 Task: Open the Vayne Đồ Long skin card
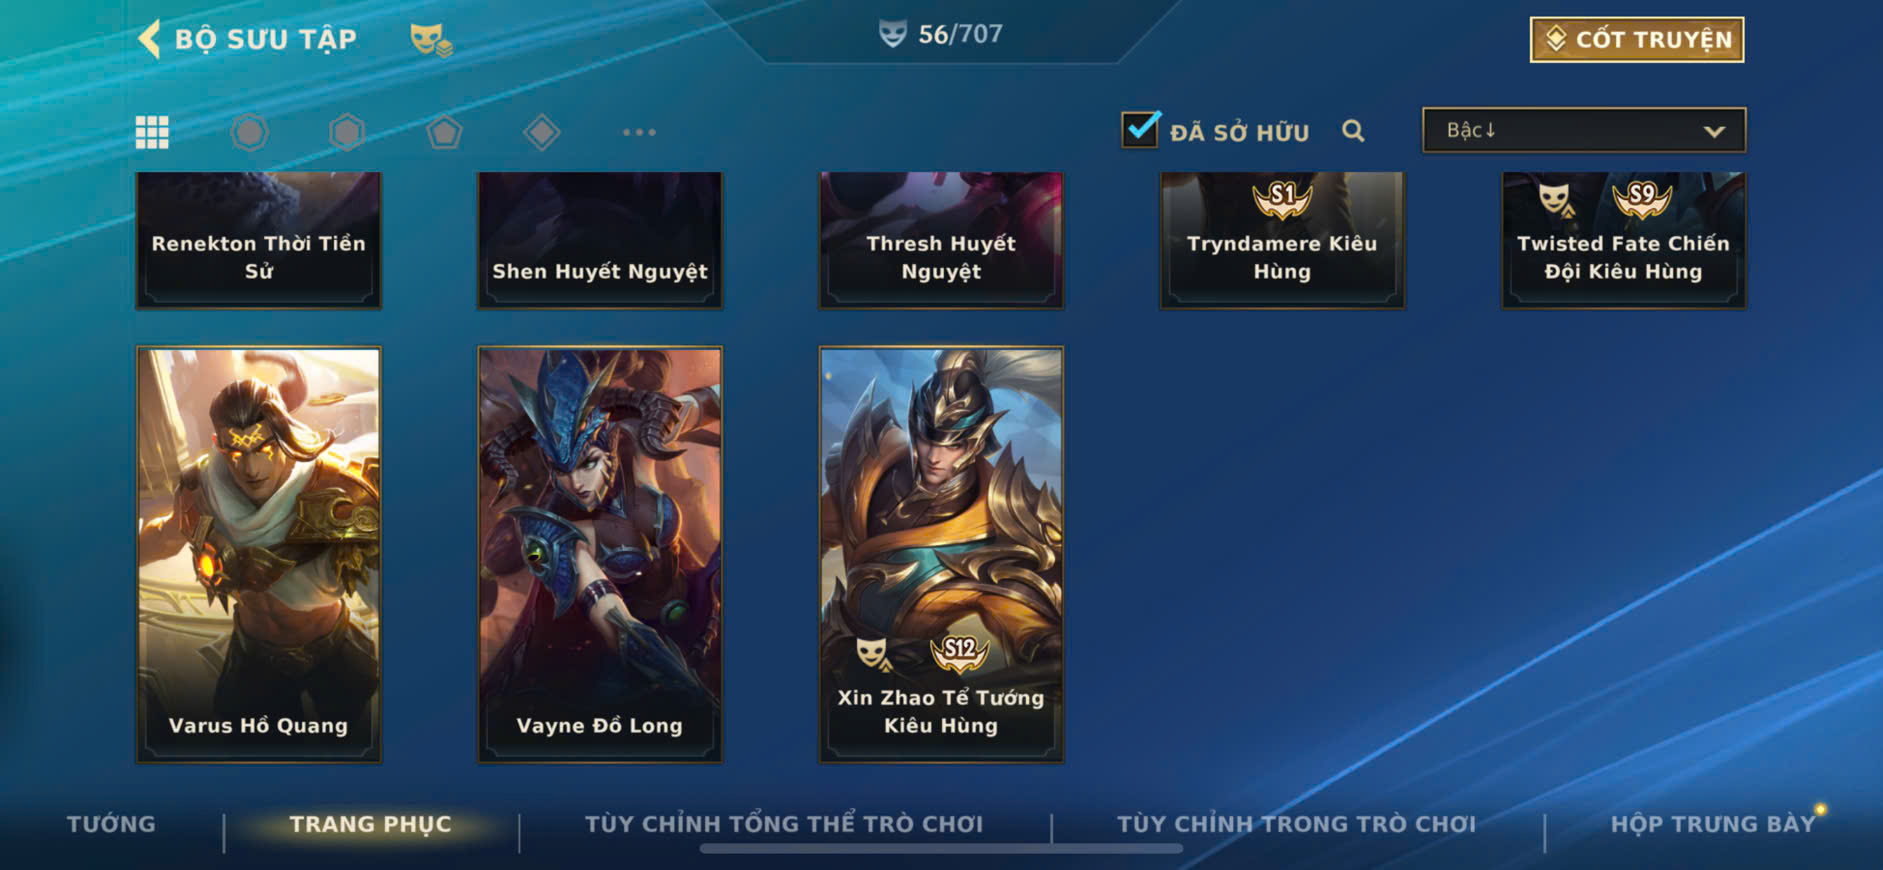pyautogui.click(x=600, y=555)
